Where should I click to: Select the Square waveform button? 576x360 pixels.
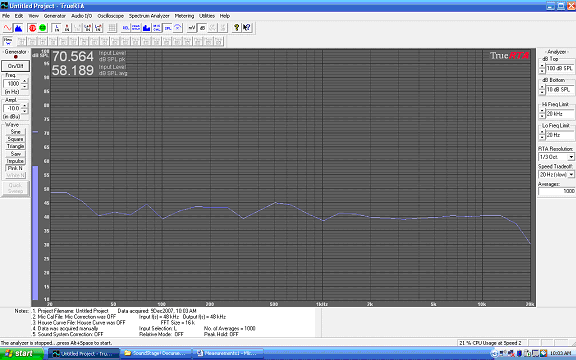pos(15,139)
